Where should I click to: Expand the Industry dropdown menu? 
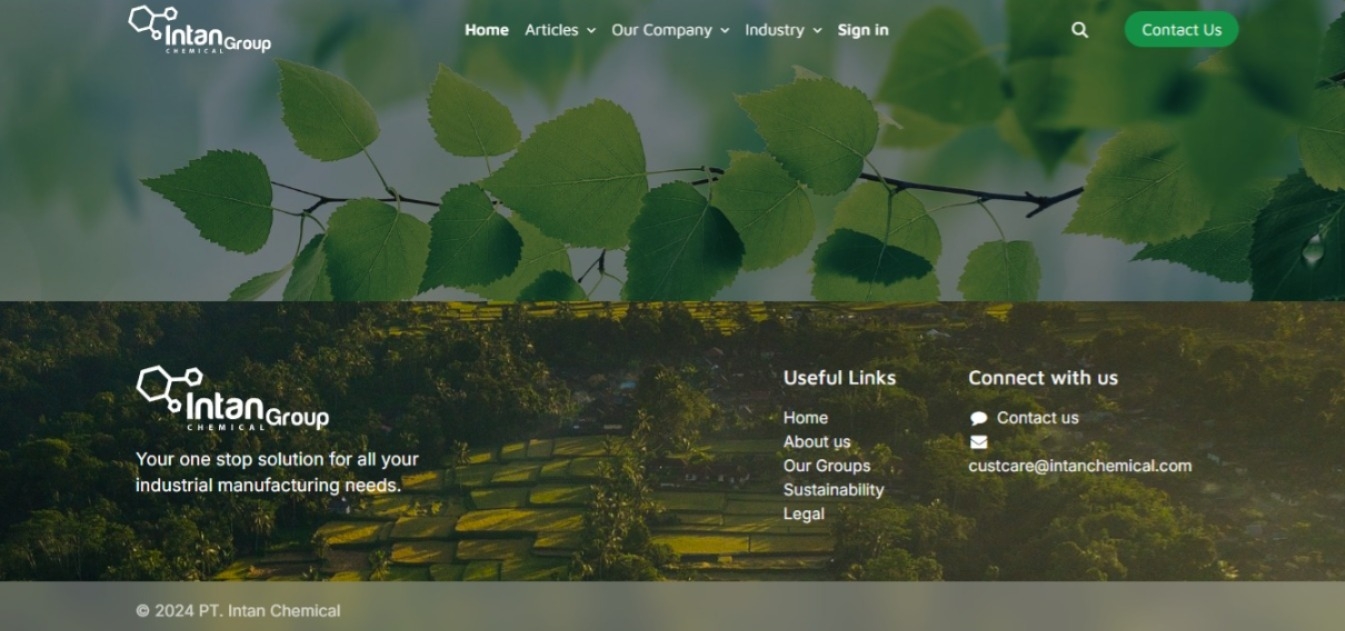tap(783, 30)
